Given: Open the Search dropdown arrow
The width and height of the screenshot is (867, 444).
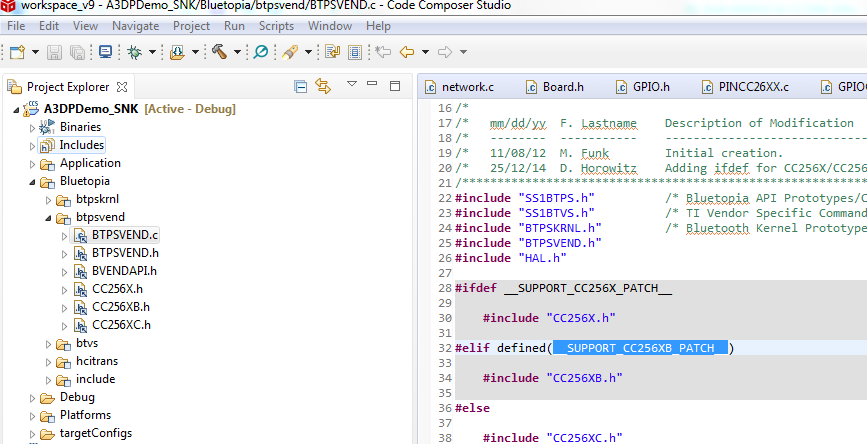Looking at the screenshot, I should click(309, 52).
